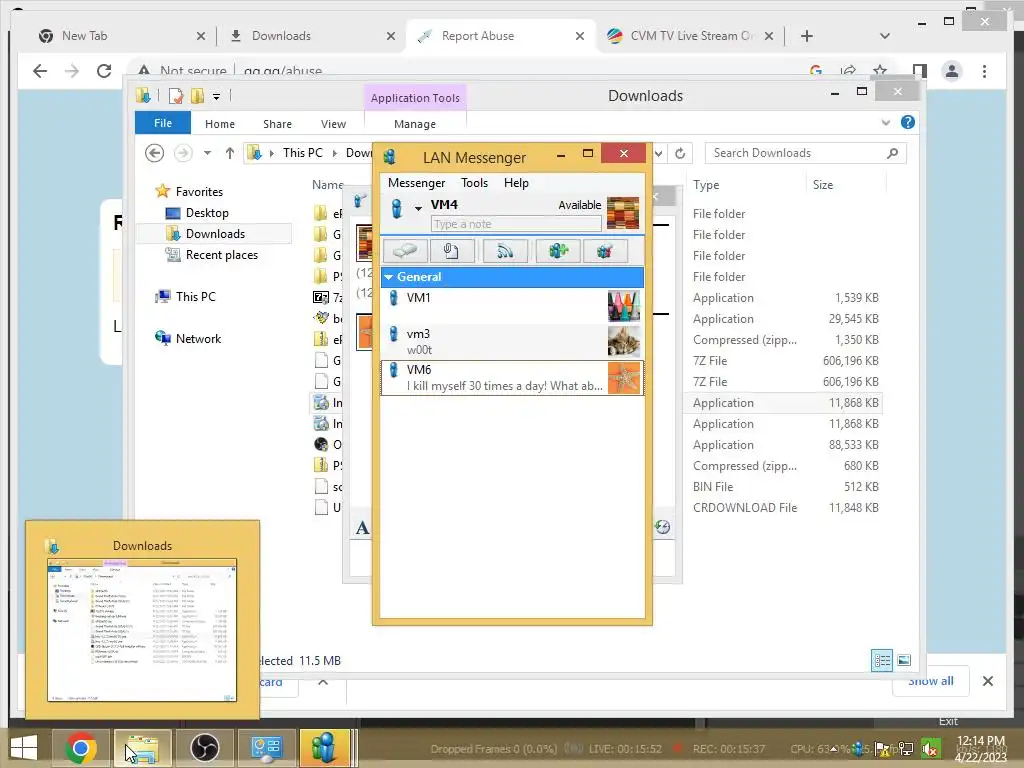Expand the Explorer ribbon chevron
Image resolution: width=1024 pixels, height=768 pixels.
click(886, 122)
